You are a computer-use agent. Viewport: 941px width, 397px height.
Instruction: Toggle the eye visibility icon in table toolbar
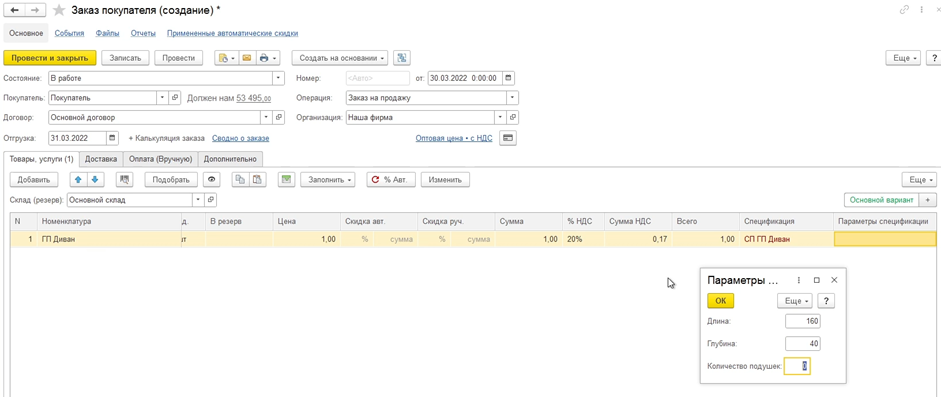coord(211,180)
